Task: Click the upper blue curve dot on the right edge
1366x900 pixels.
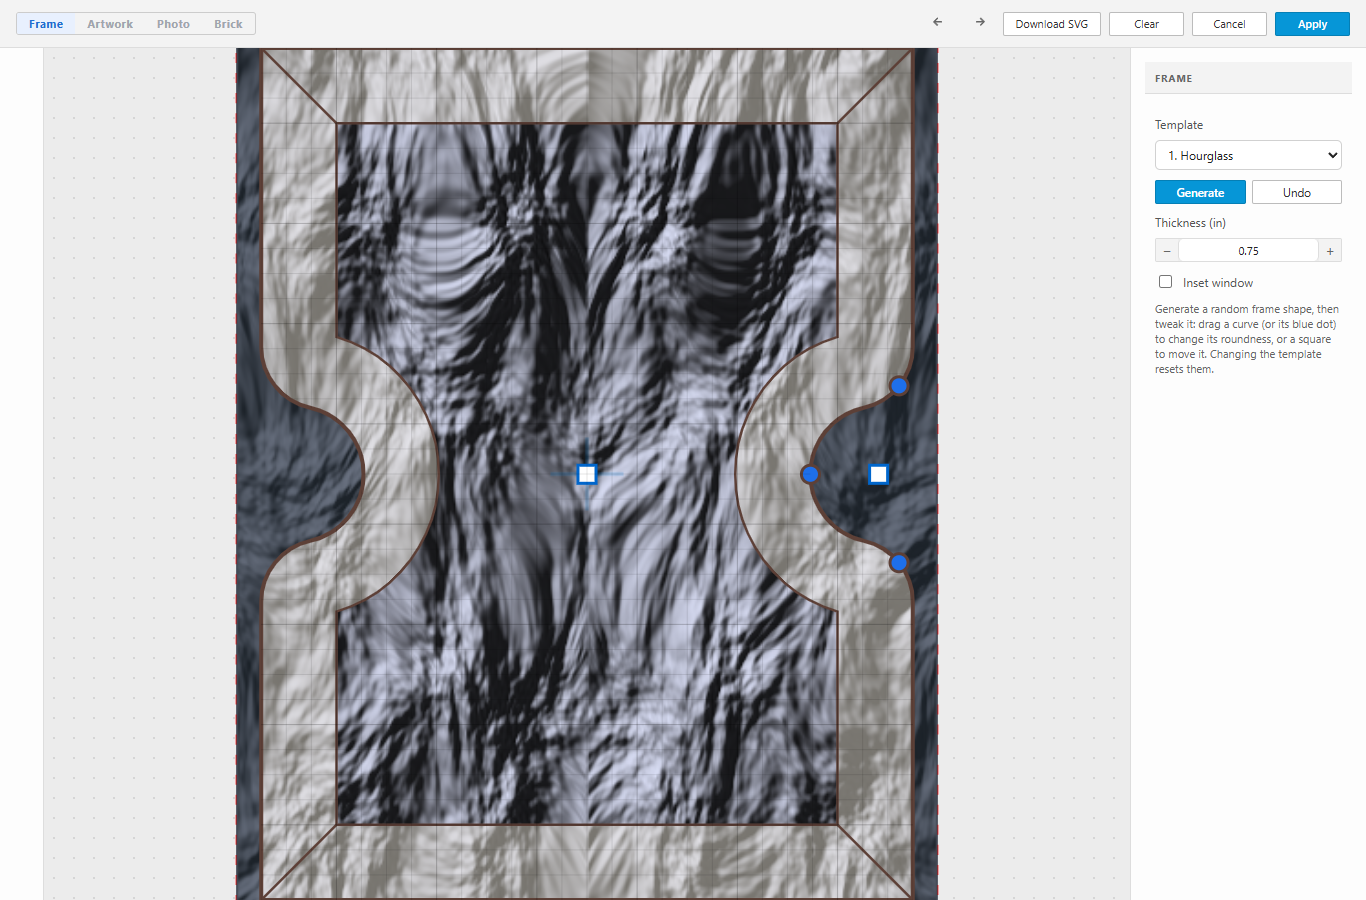Action: [899, 385]
